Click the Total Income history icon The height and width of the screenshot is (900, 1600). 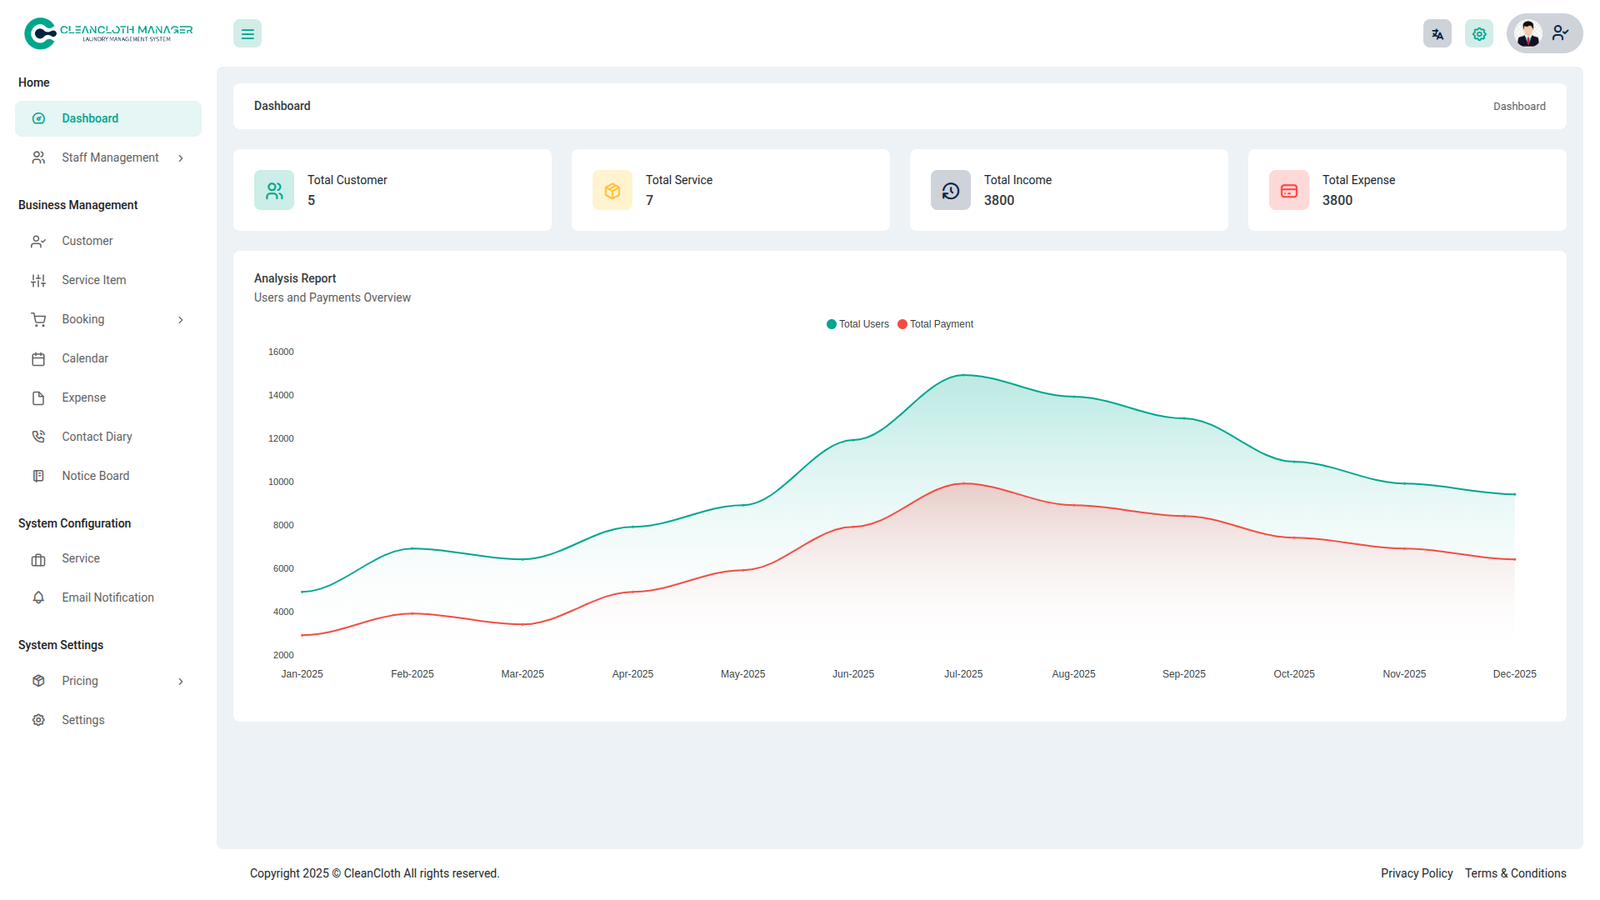[950, 190]
